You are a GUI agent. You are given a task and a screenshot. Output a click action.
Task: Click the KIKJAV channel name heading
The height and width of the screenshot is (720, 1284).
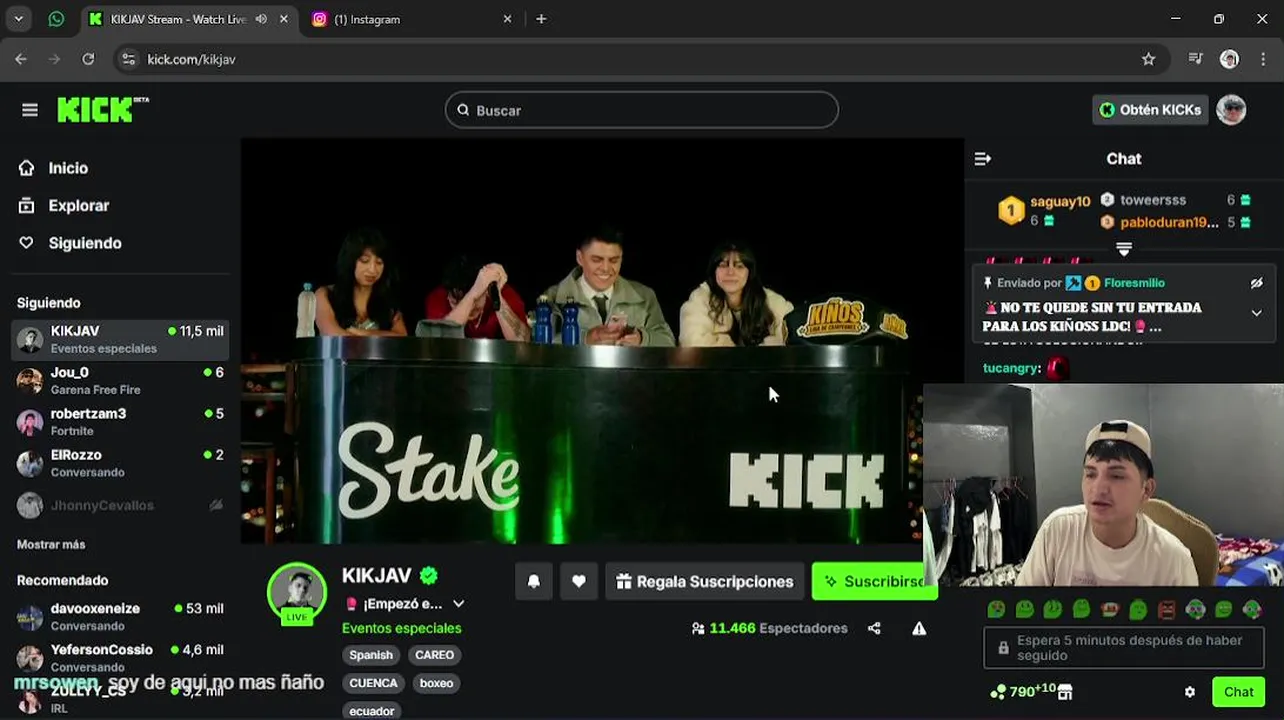point(377,575)
